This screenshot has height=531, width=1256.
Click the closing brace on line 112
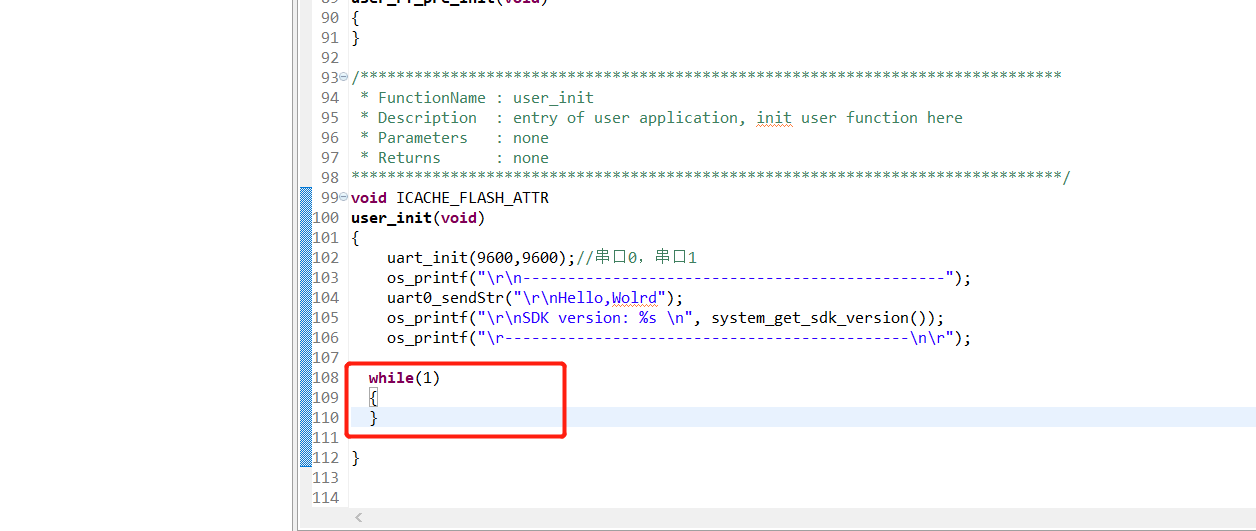click(355, 458)
